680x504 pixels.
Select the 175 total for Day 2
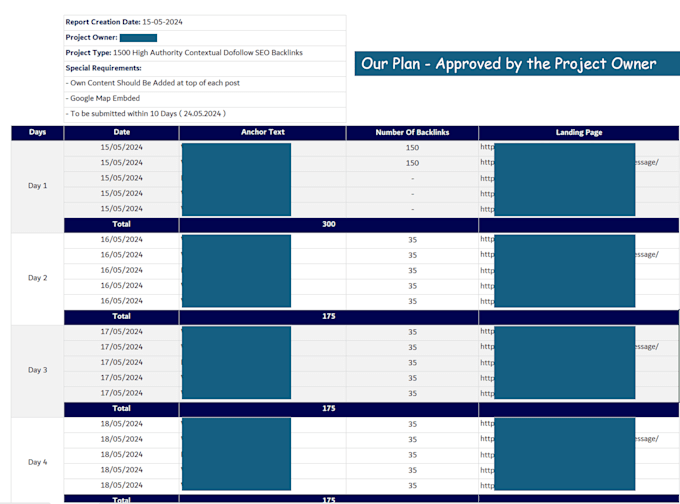(329, 317)
